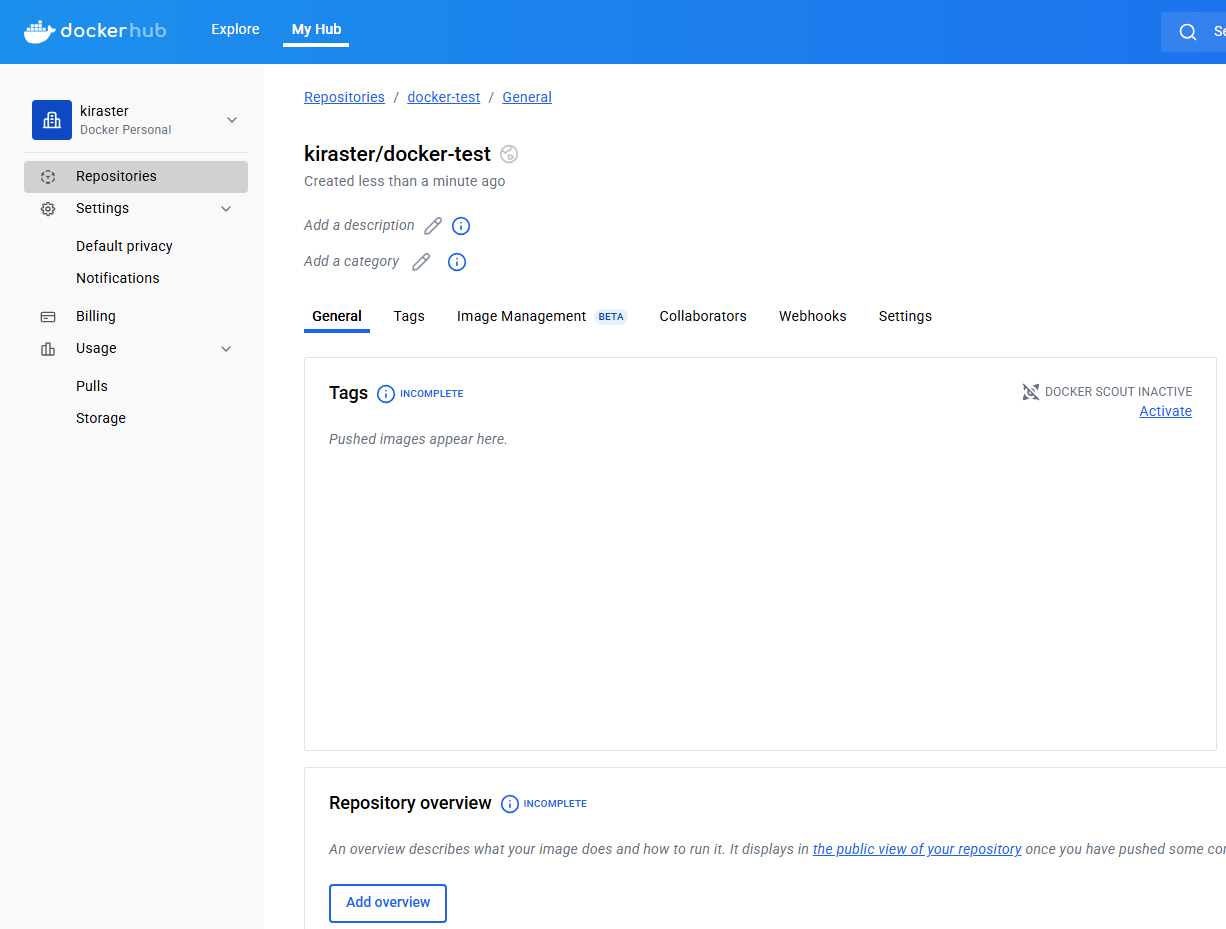Click the Repositories breadcrumb link
The height and width of the screenshot is (929, 1226).
[x=344, y=97]
